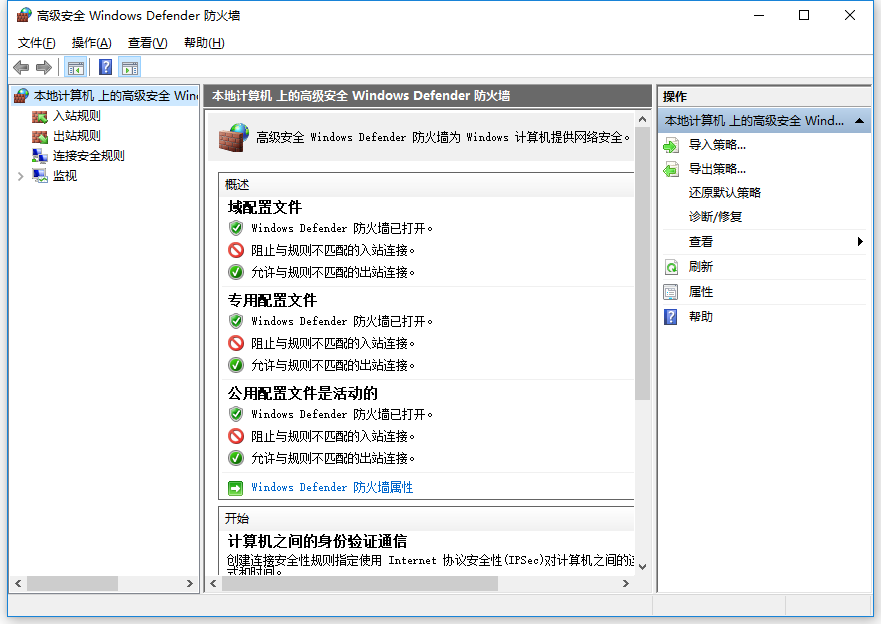Click the red block icon under 域配置文件
Screen dimensions: 881x624
[x=236, y=249]
